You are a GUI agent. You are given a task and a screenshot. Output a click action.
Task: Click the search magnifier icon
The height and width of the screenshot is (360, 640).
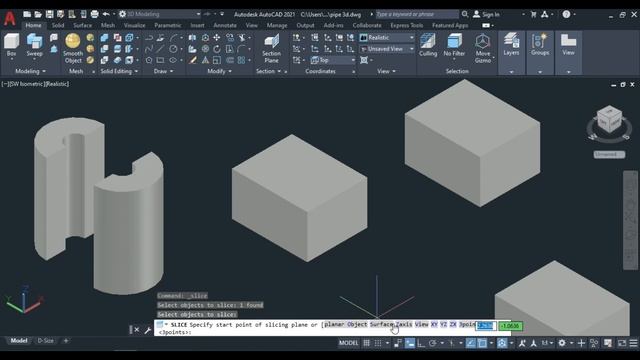point(465,14)
